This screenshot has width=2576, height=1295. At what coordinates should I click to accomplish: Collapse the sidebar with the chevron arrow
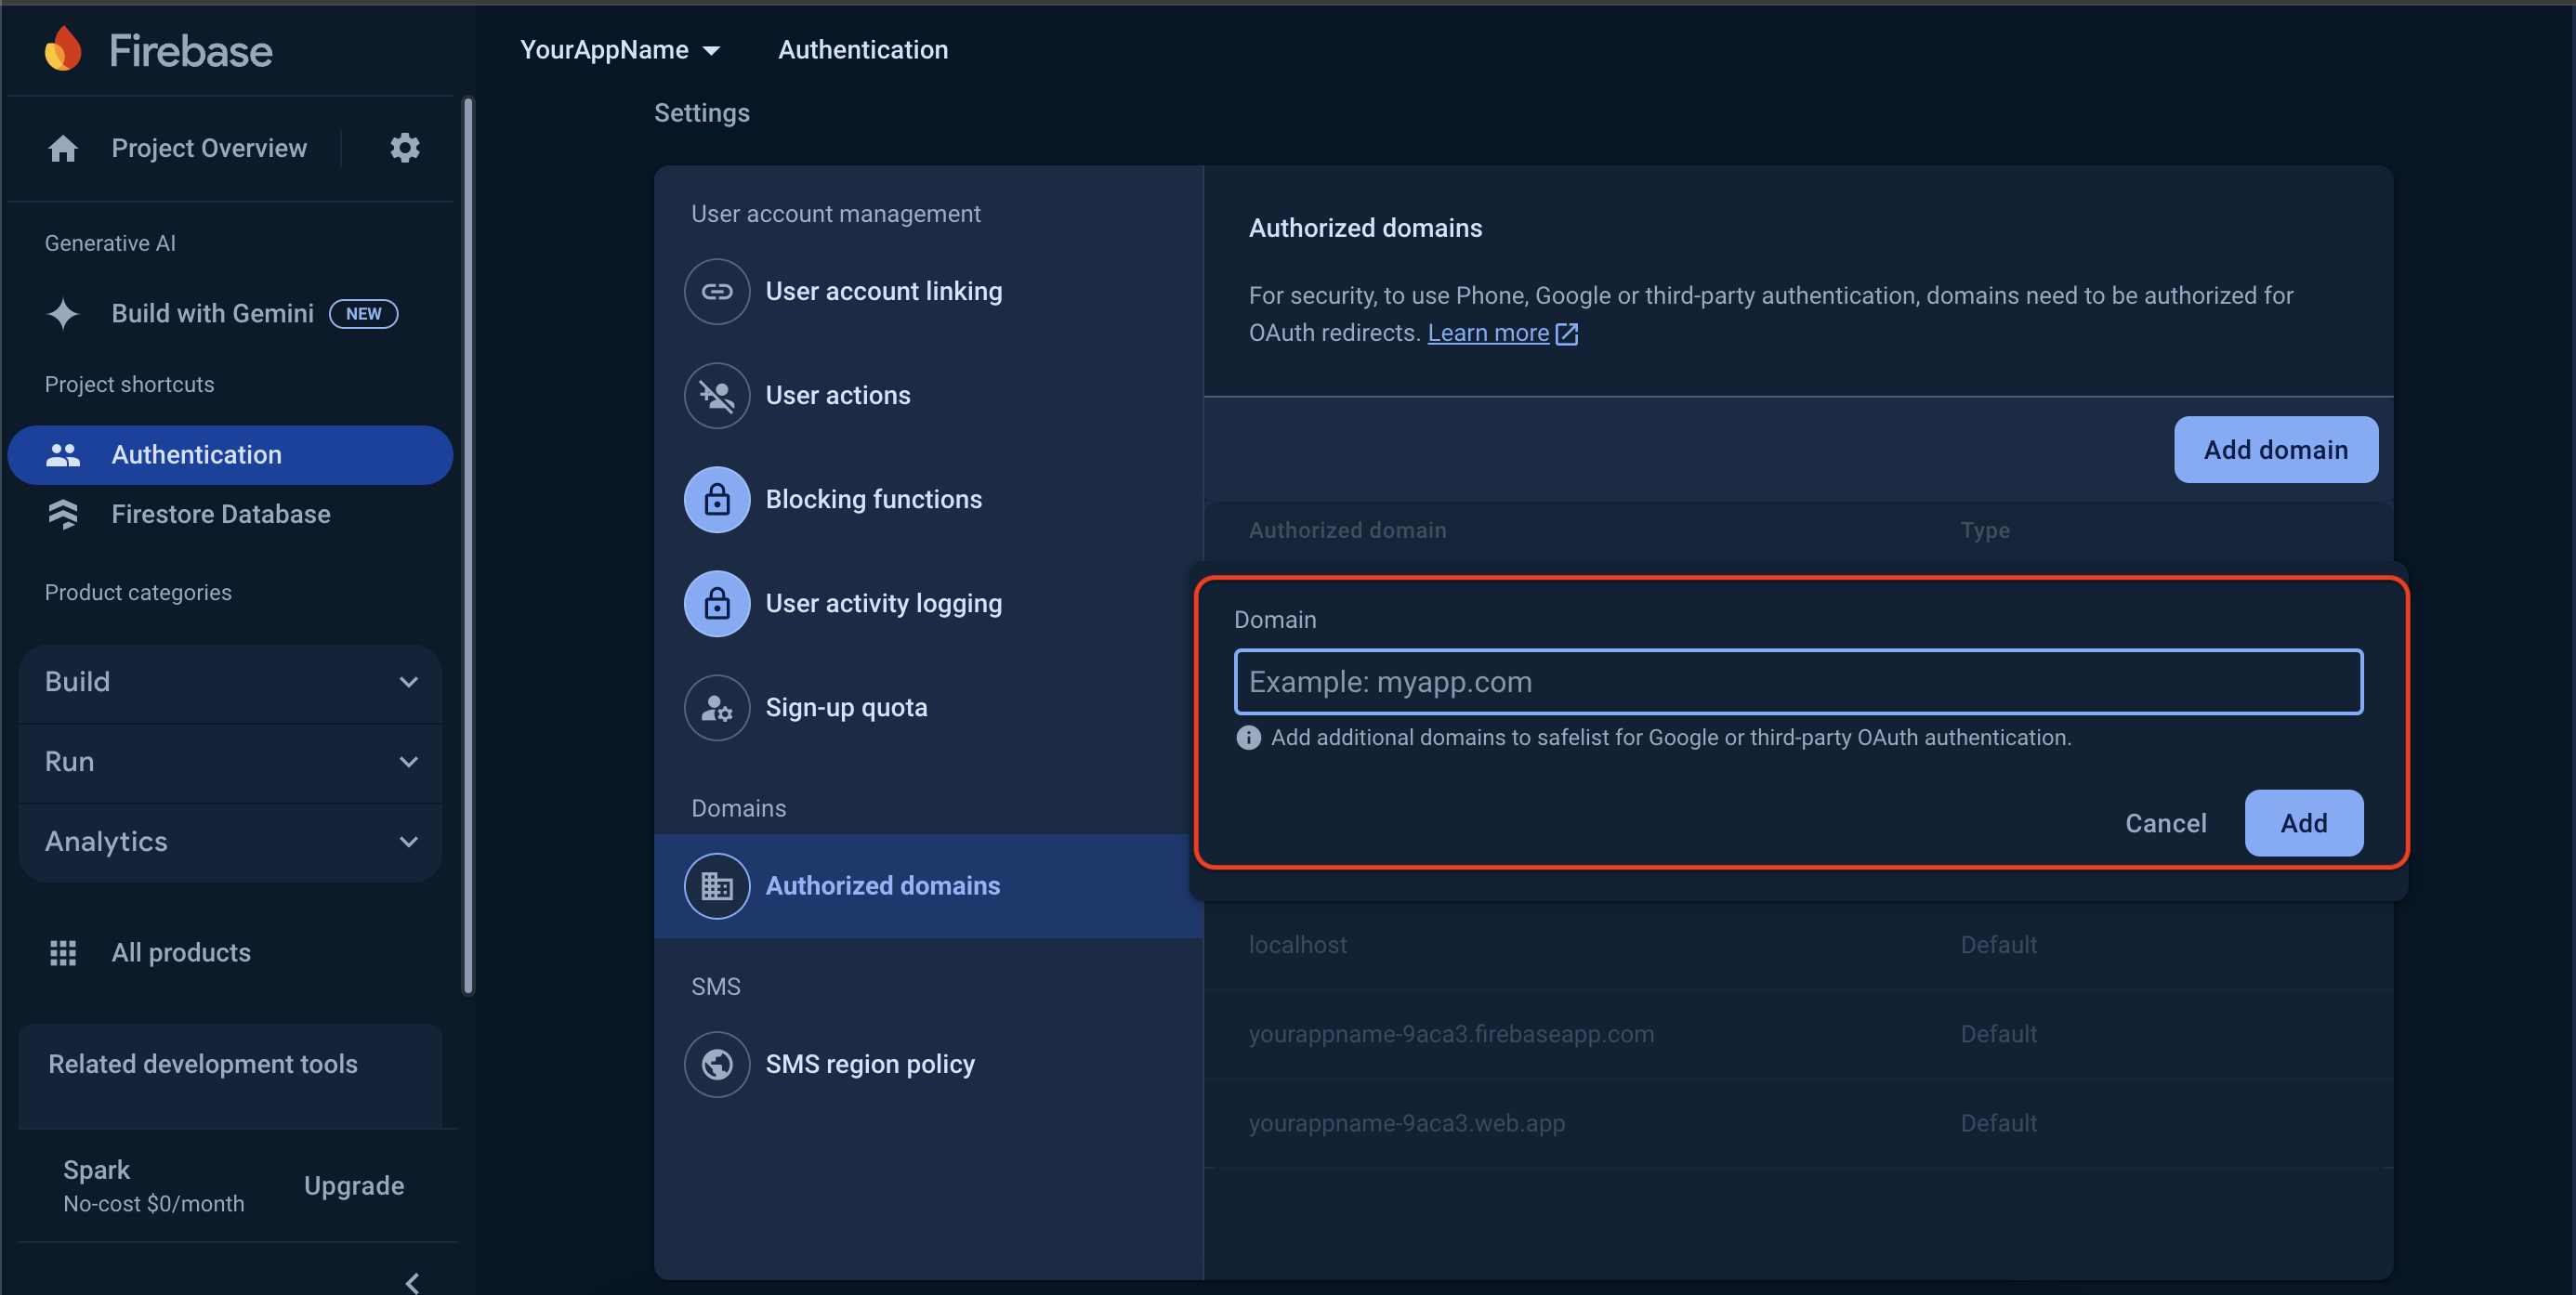[x=412, y=1282]
